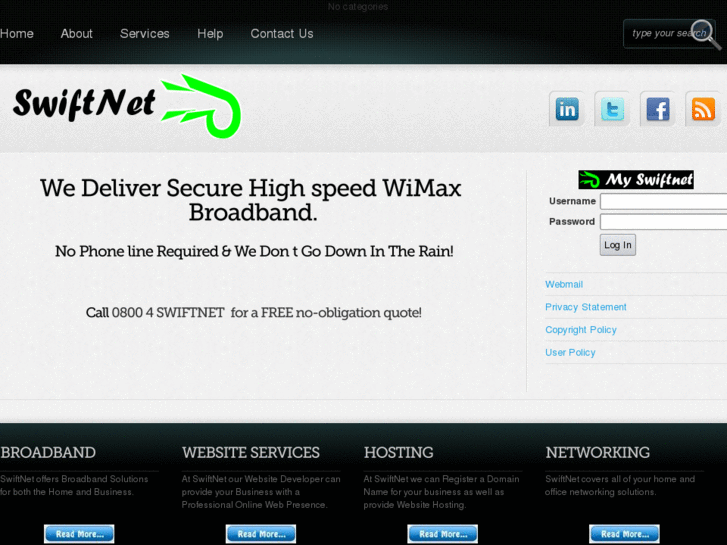Open the Copyright Policy link

tap(581, 330)
